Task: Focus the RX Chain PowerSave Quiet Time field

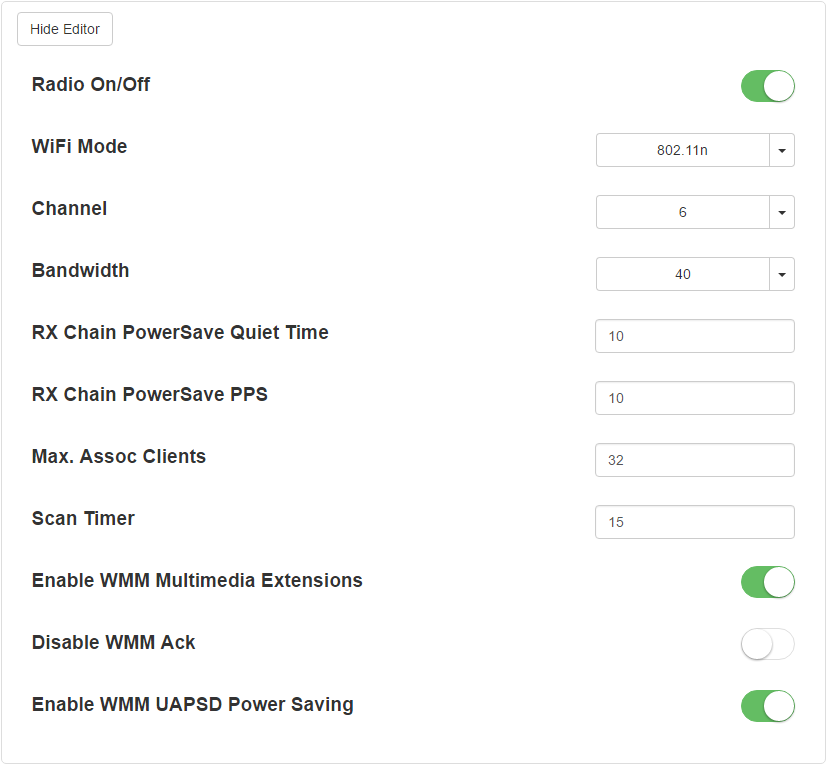Action: [695, 336]
